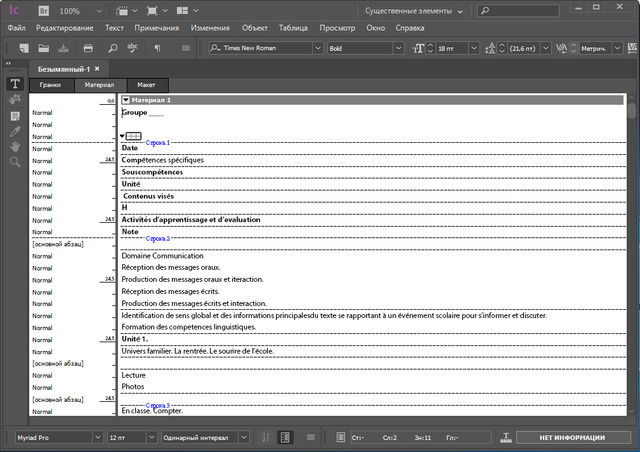640x452 pixels.
Task: Select the Type tool in the toolbox
Action: coord(15,84)
